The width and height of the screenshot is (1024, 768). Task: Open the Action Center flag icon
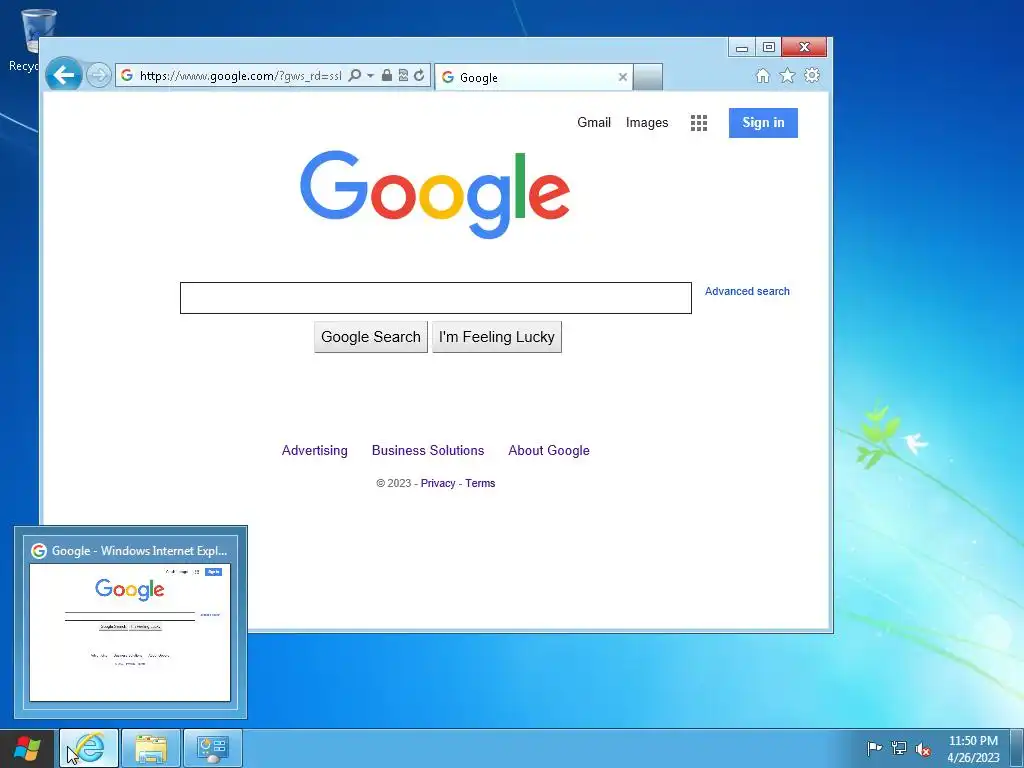click(x=874, y=748)
